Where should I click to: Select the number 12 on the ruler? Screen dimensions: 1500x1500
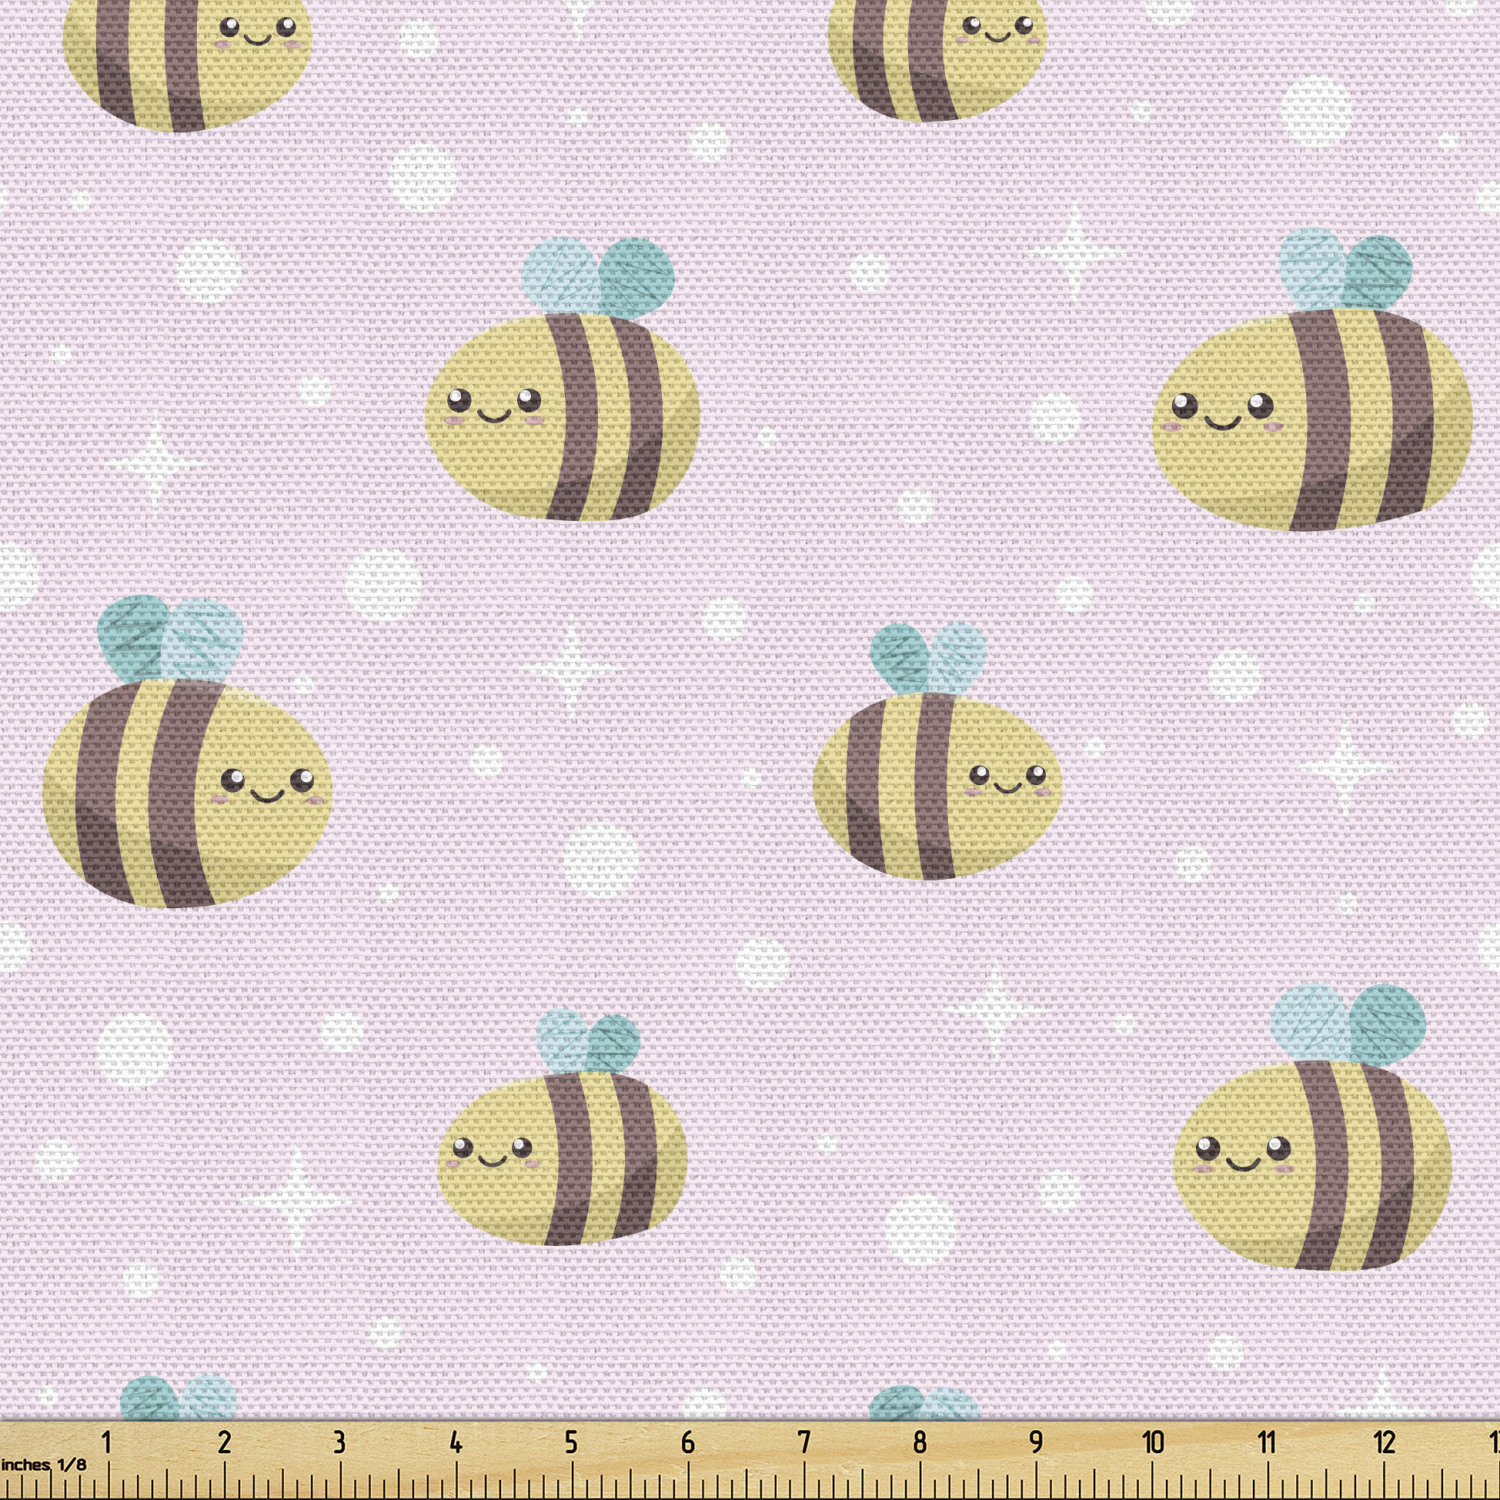[1384, 1442]
